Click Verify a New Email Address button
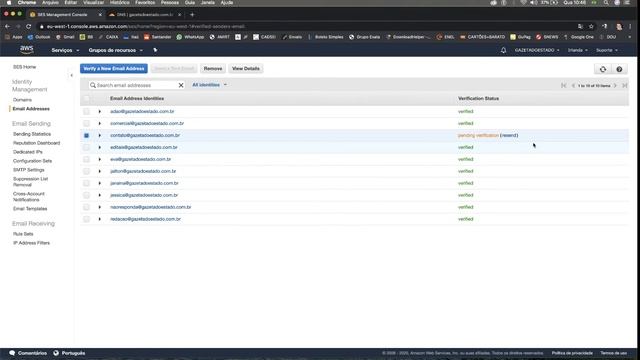The height and width of the screenshot is (360, 640). 113,69
